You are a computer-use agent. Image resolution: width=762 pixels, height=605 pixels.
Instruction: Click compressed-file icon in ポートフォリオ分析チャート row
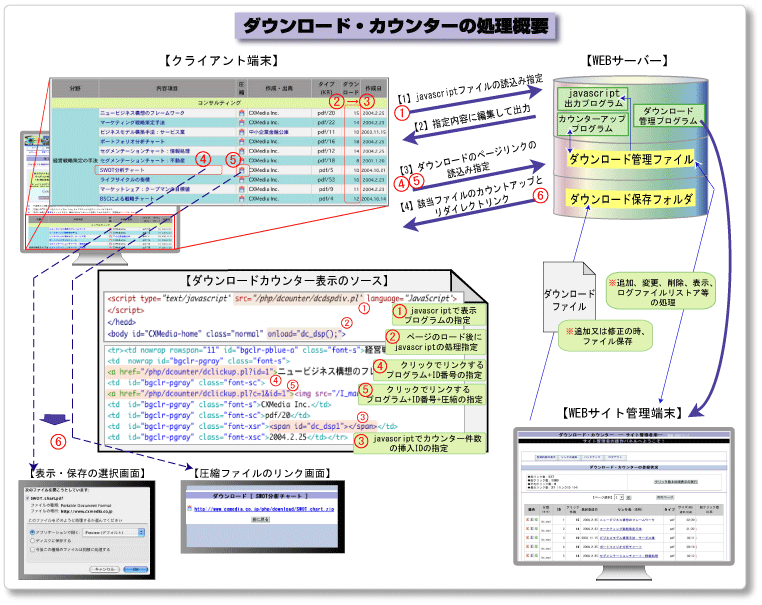pyautogui.click(x=242, y=141)
